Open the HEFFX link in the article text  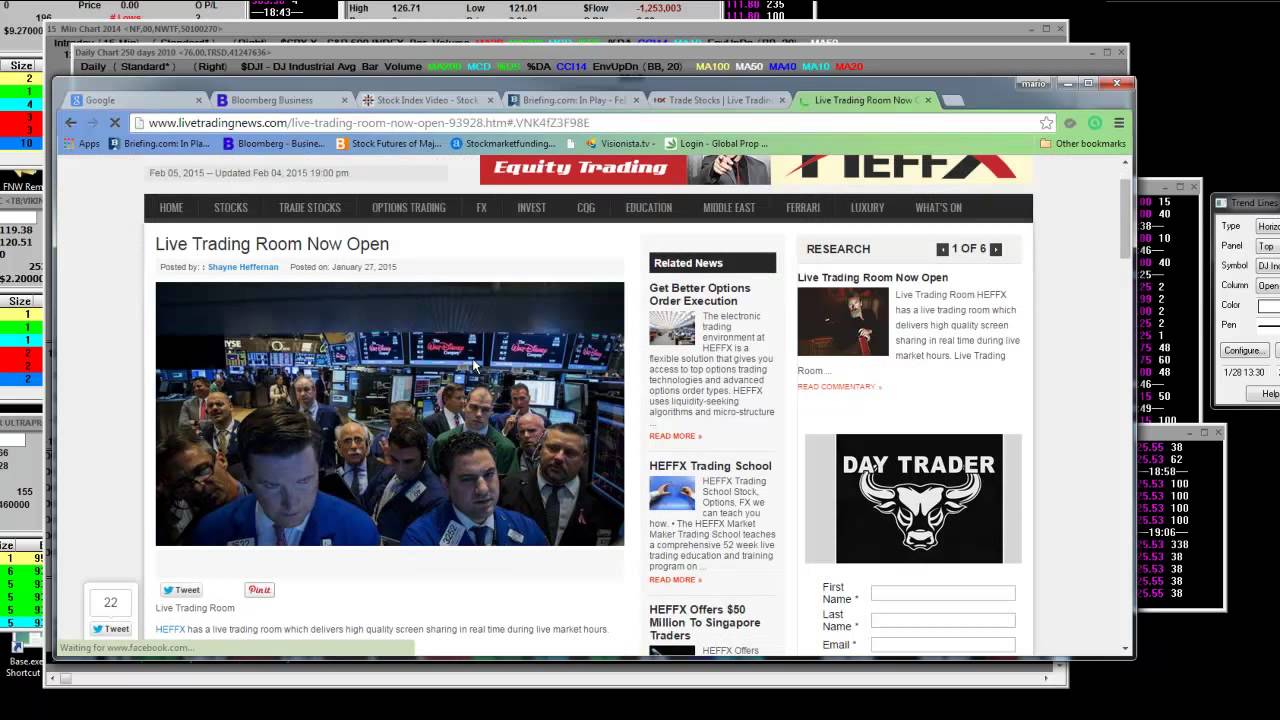click(170, 630)
